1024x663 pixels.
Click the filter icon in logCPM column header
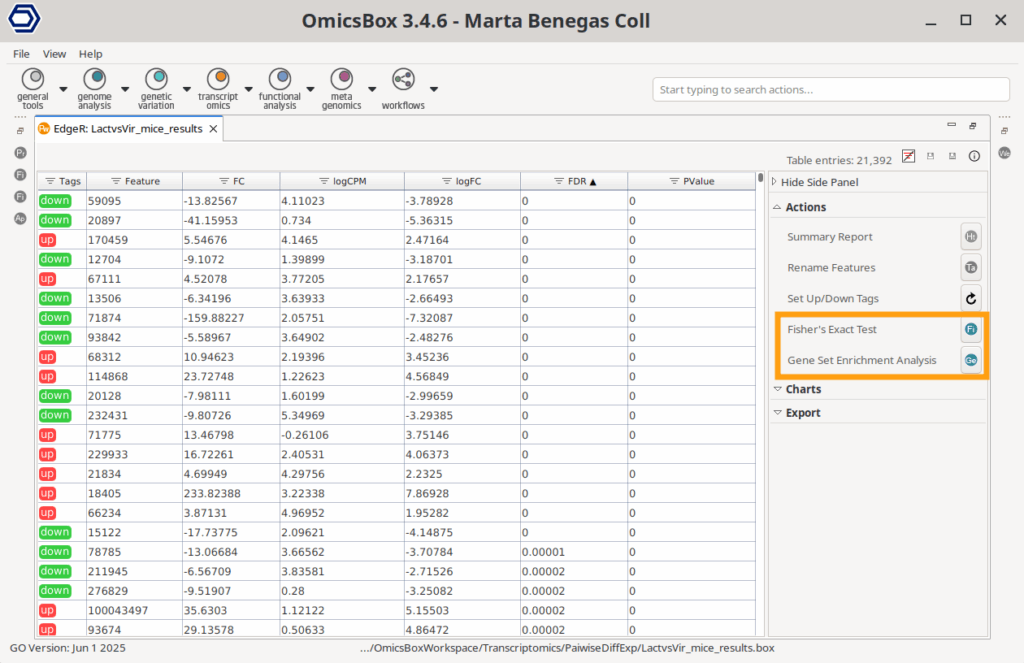[x=324, y=181]
